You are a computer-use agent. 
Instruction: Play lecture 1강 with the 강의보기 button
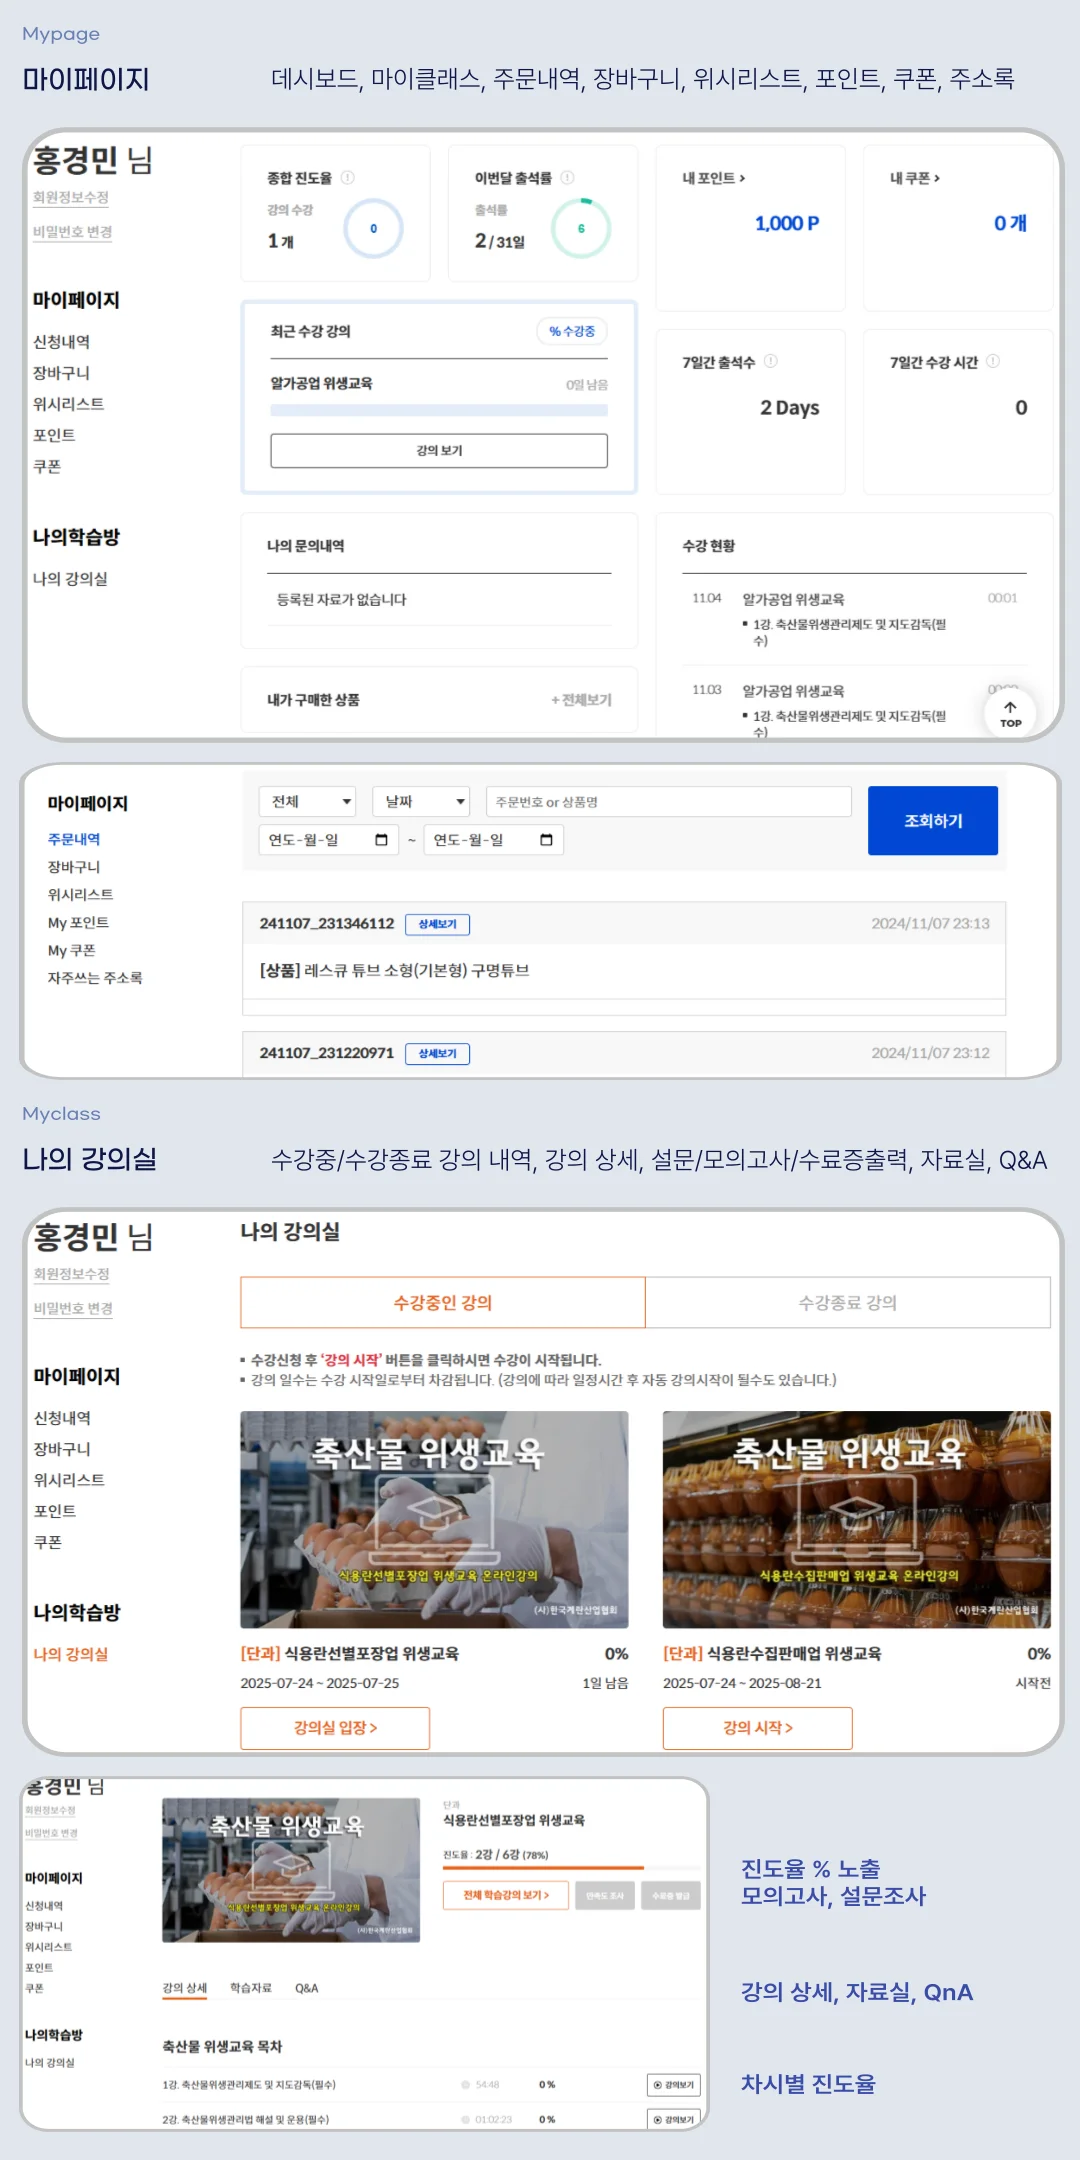tap(673, 2085)
